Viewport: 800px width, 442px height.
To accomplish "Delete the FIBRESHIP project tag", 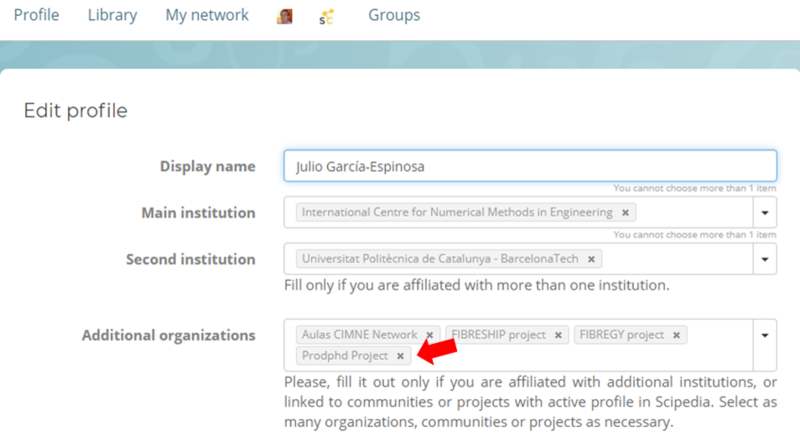I will 558,335.
